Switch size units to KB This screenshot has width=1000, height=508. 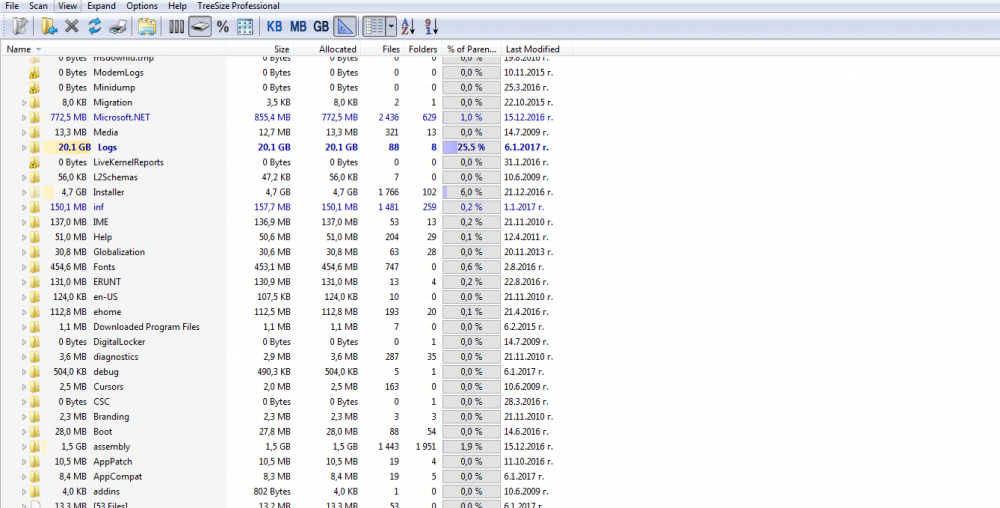click(274, 26)
